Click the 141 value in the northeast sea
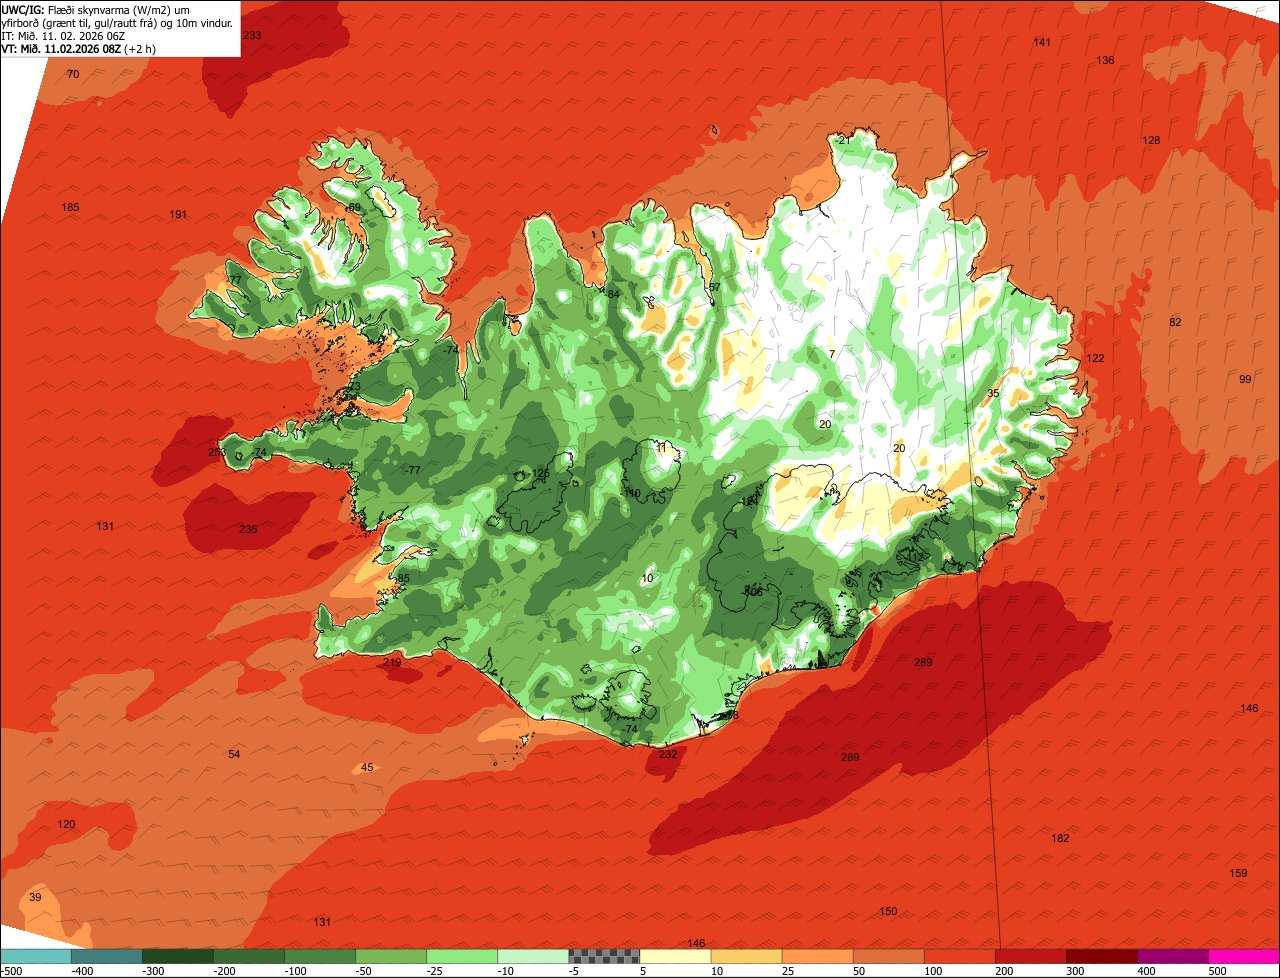Image resolution: width=1280 pixels, height=978 pixels. click(1042, 42)
